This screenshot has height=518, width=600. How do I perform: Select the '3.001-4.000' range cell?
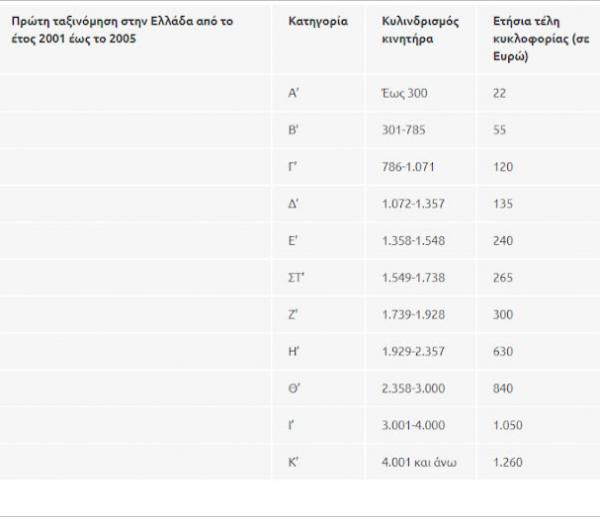[x=412, y=425]
